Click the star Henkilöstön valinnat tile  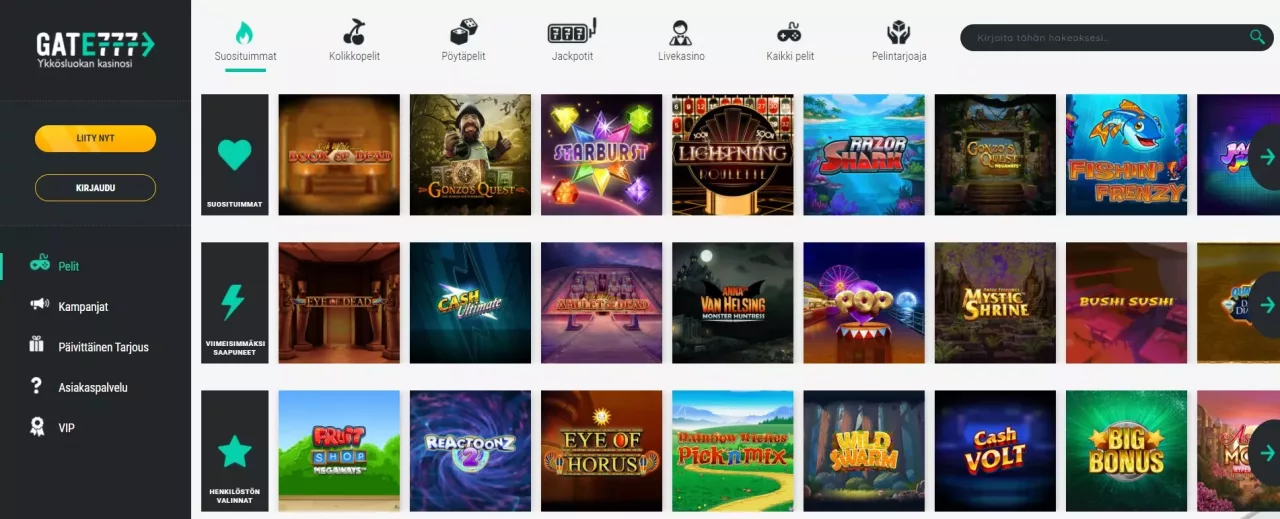coord(235,451)
